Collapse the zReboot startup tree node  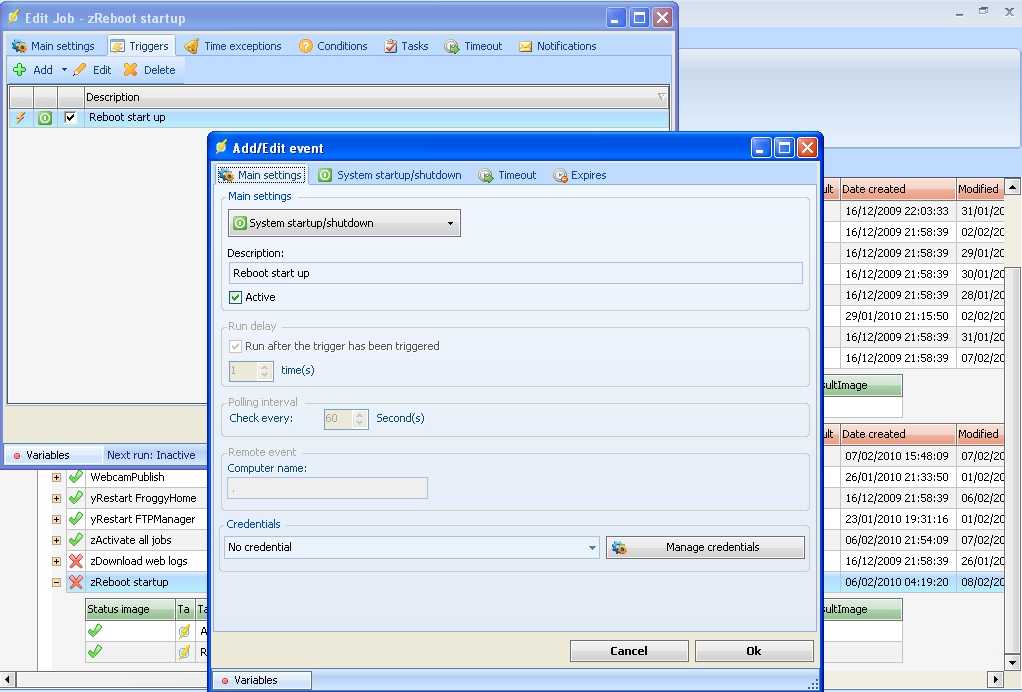57,582
